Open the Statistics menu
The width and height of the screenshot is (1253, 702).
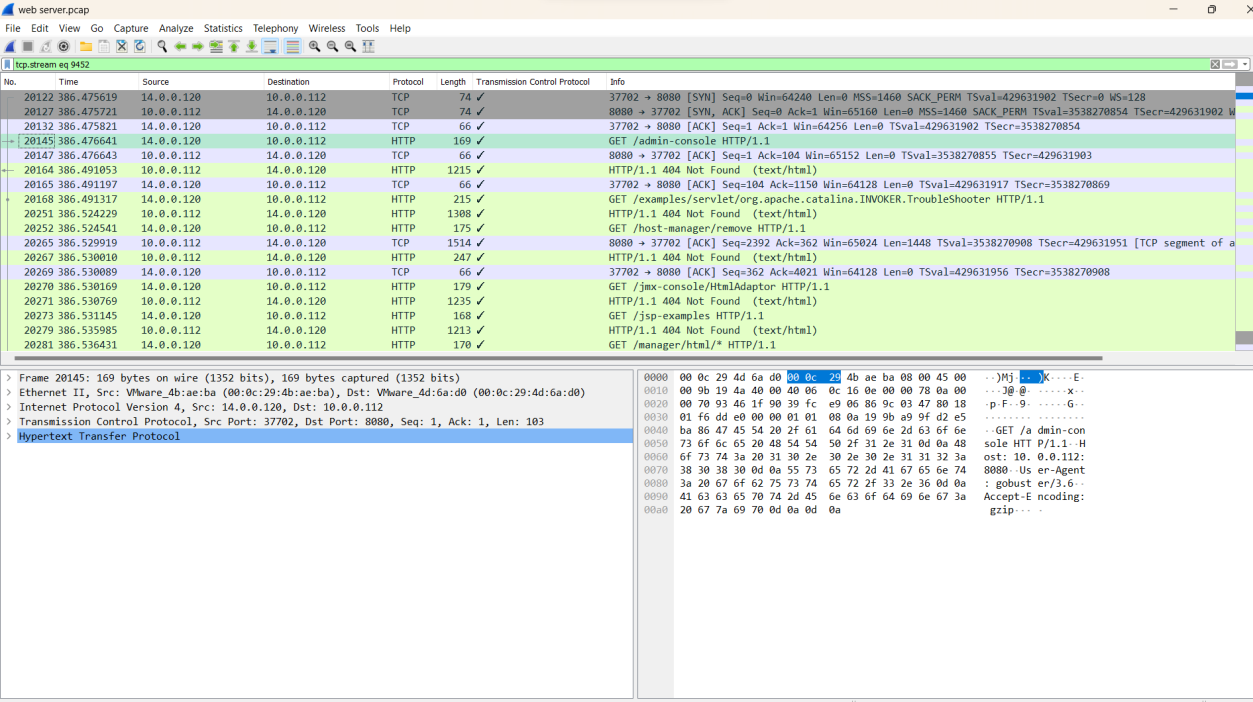223,29
